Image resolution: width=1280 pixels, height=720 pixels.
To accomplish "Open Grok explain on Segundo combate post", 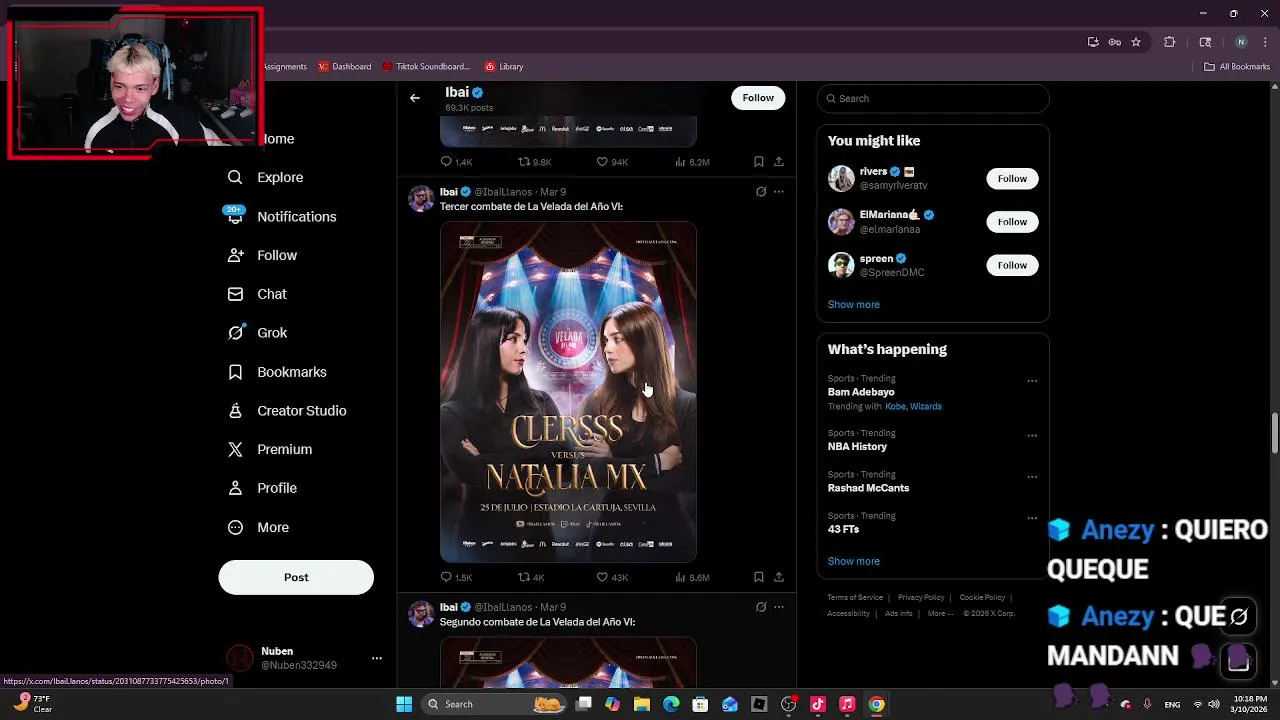I will click(x=761, y=607).
